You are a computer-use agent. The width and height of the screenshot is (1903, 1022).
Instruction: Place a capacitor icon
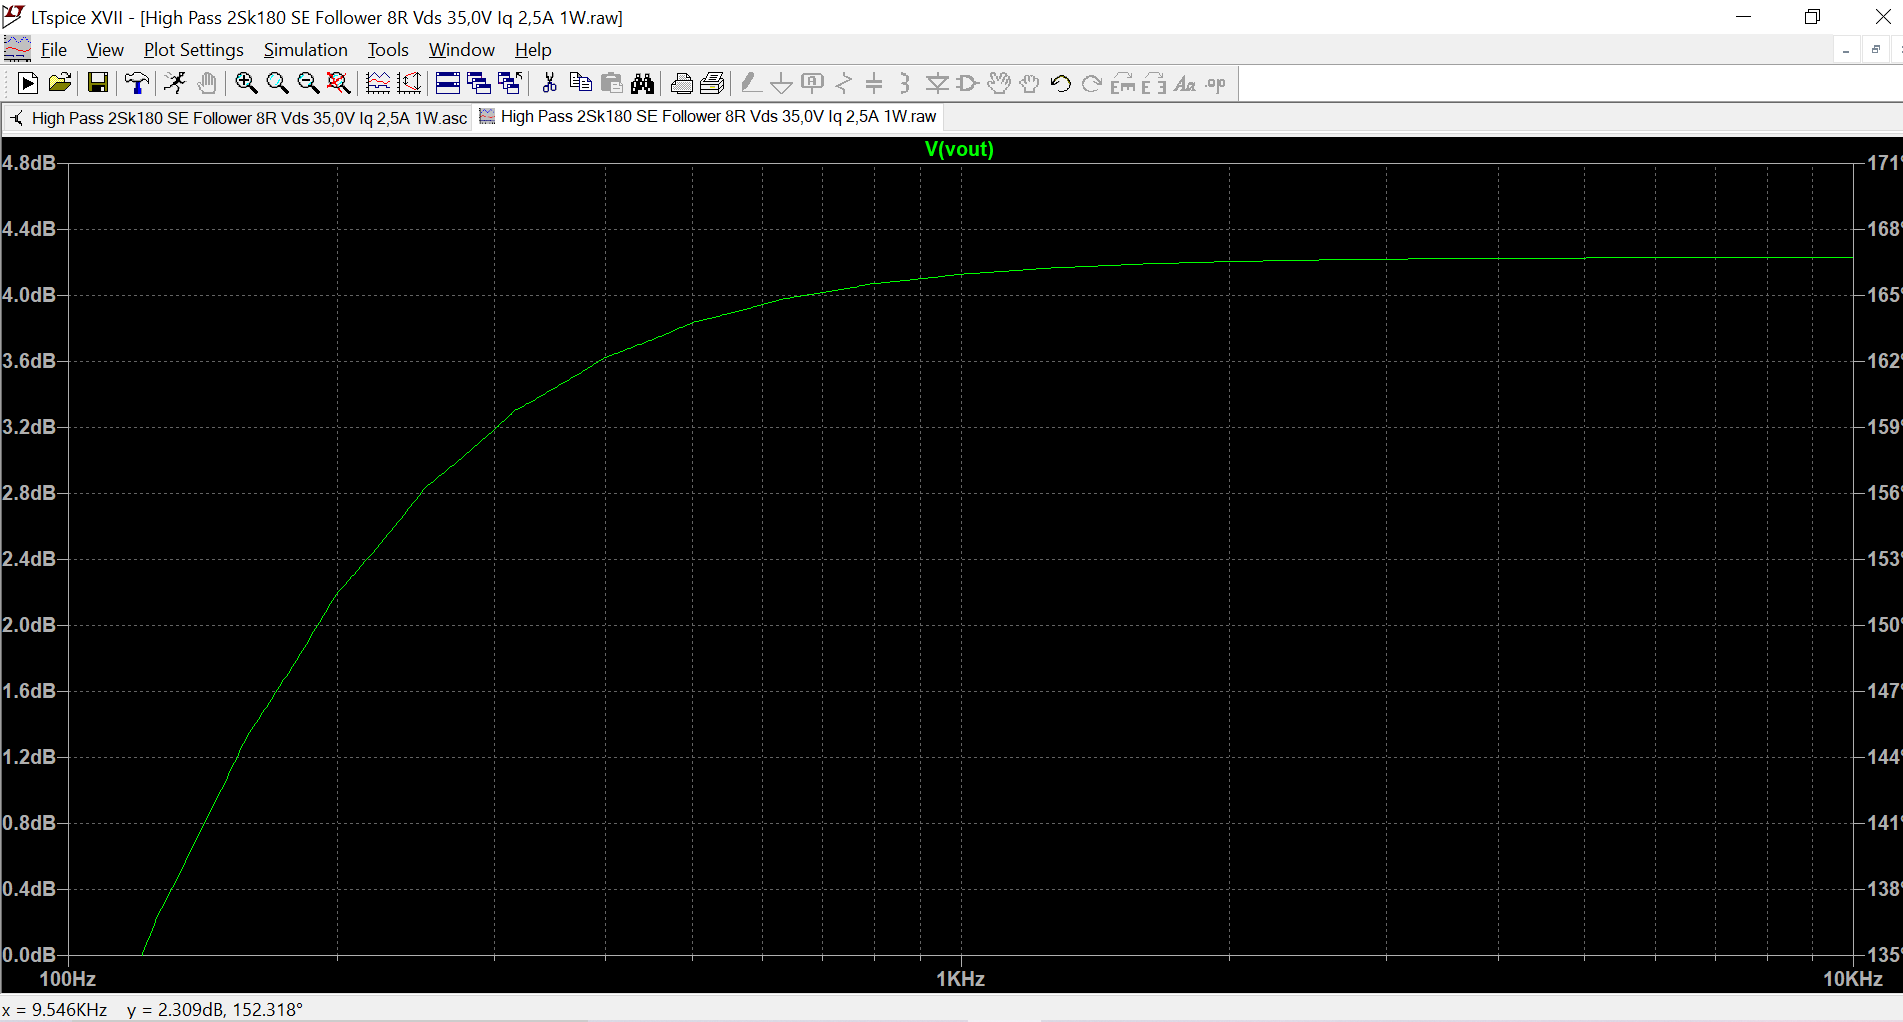tap(874, 84)
